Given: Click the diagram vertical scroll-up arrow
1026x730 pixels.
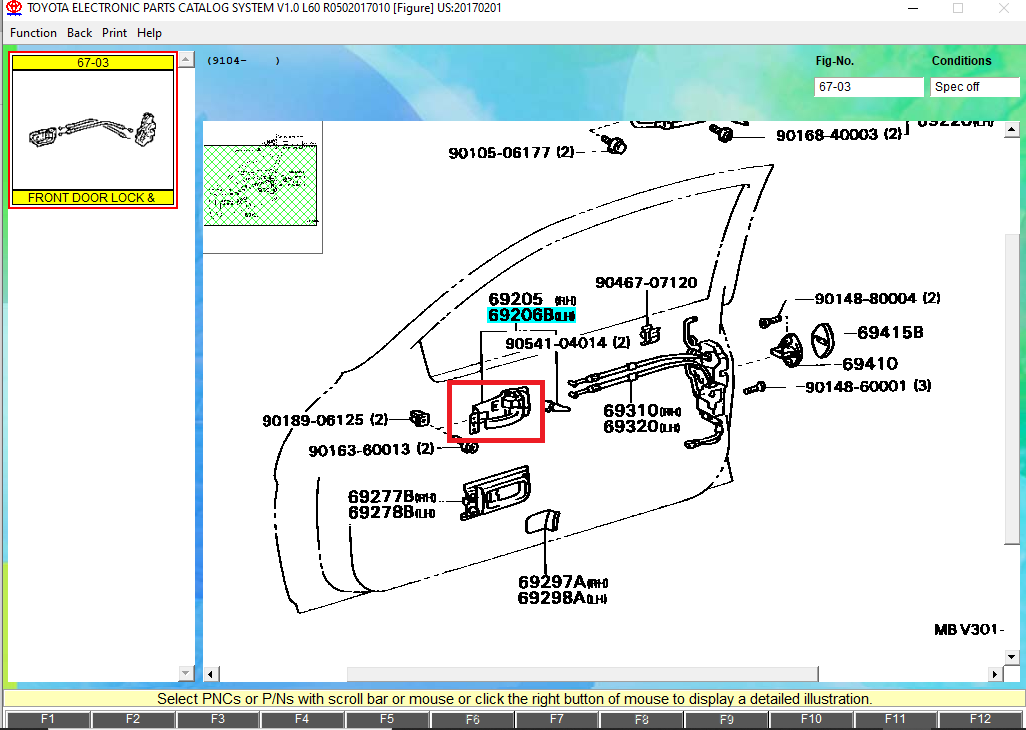Looking at the screenshot, I should 1012,130.
